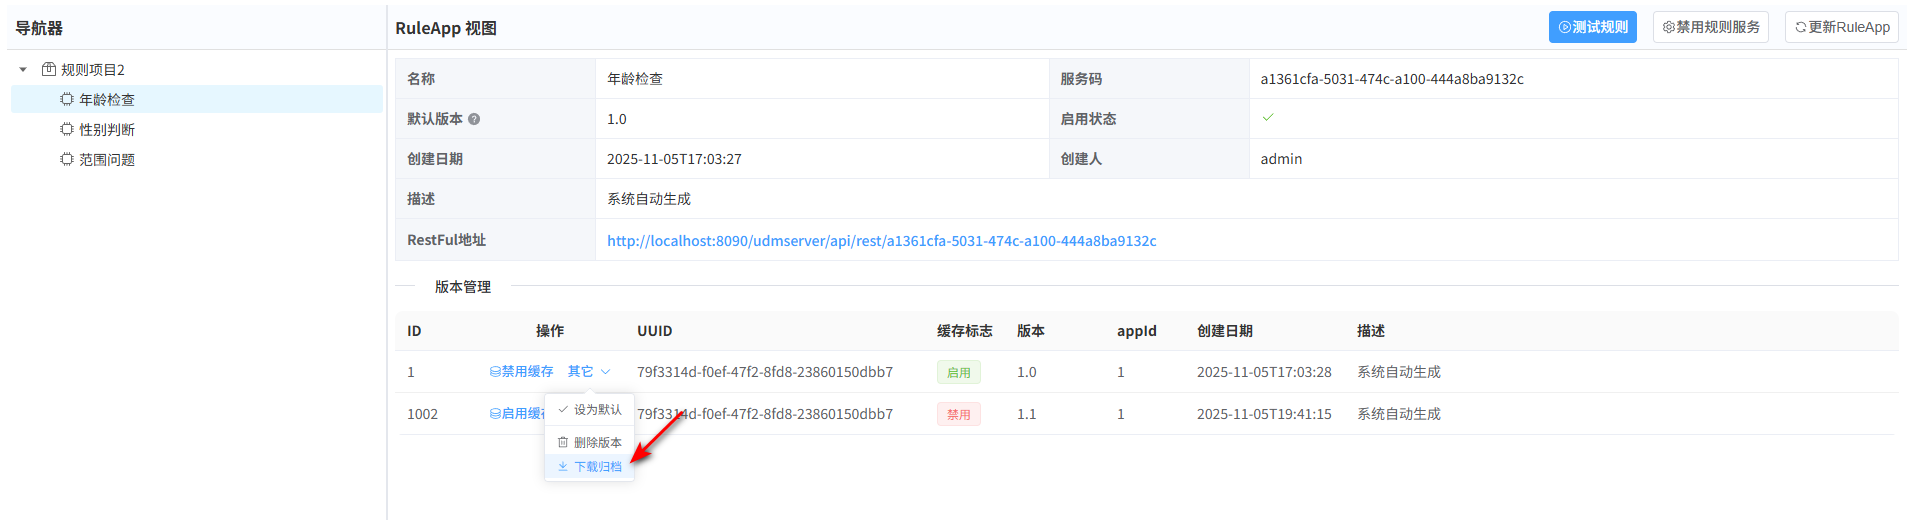The image size is (1917, 520).
Task: Click the chip icon beside 范围问题
Action: 67,159
